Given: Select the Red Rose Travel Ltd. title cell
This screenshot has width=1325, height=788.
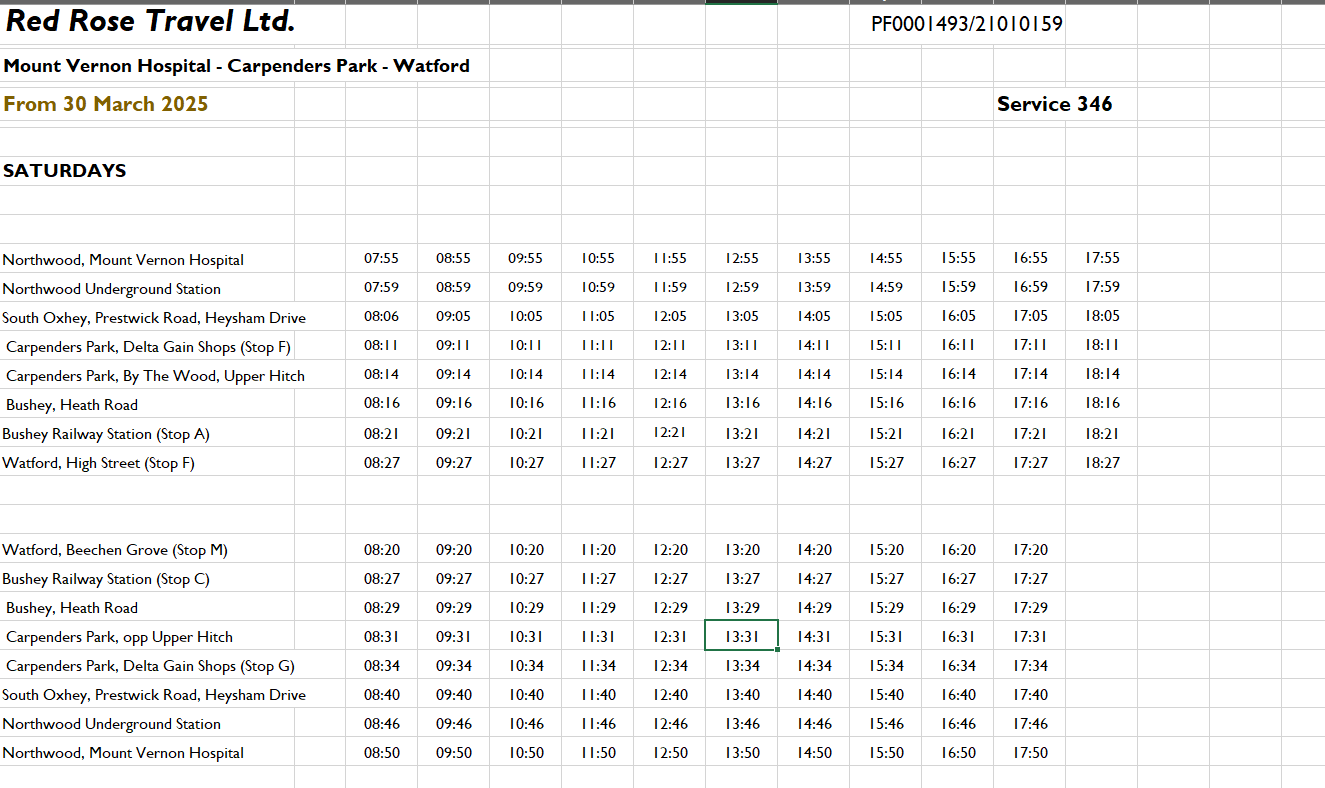Looking at the screenshot, I should [x=151, y=21].
